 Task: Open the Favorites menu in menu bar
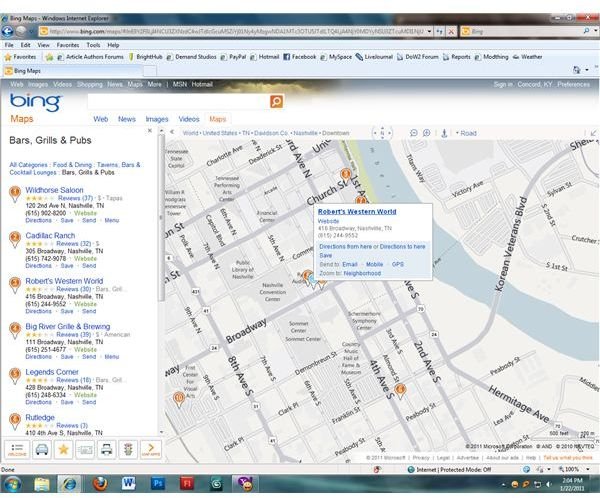(68, 45)
